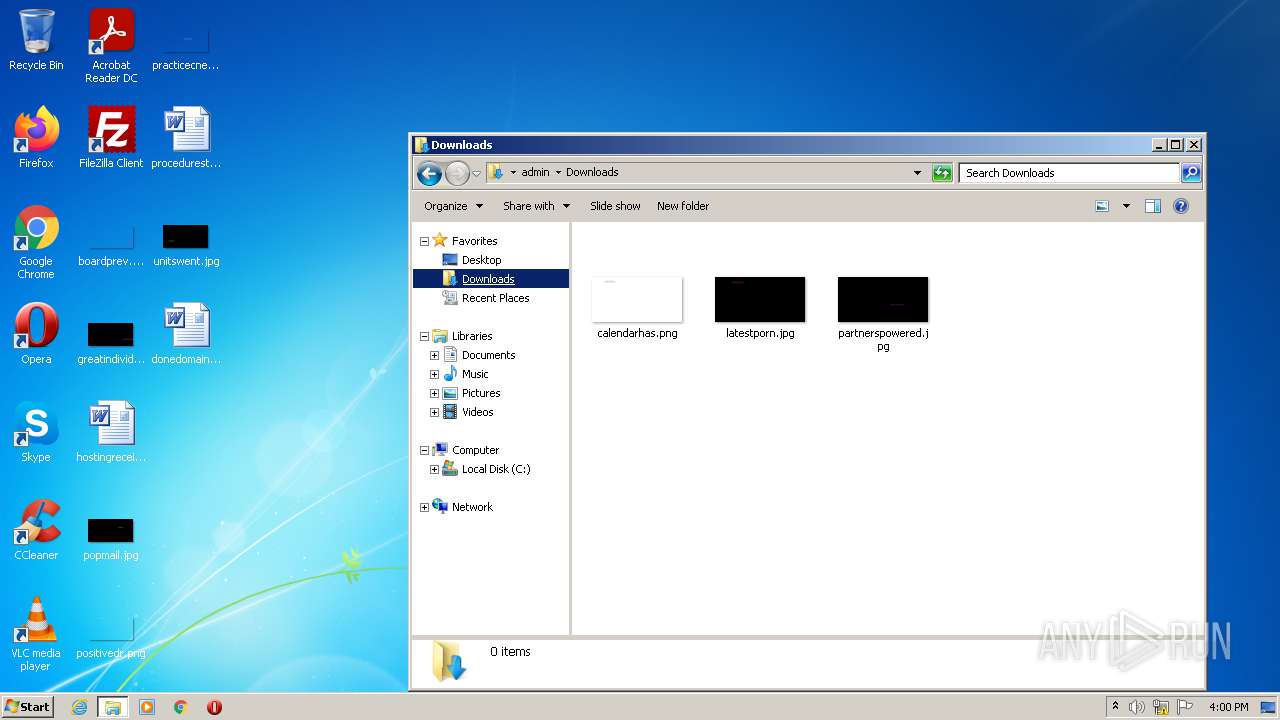Expand the admin breadcrumb arrow
Image resolution: width=1280 pixels, height=720 pixels.
click(558, 173)
